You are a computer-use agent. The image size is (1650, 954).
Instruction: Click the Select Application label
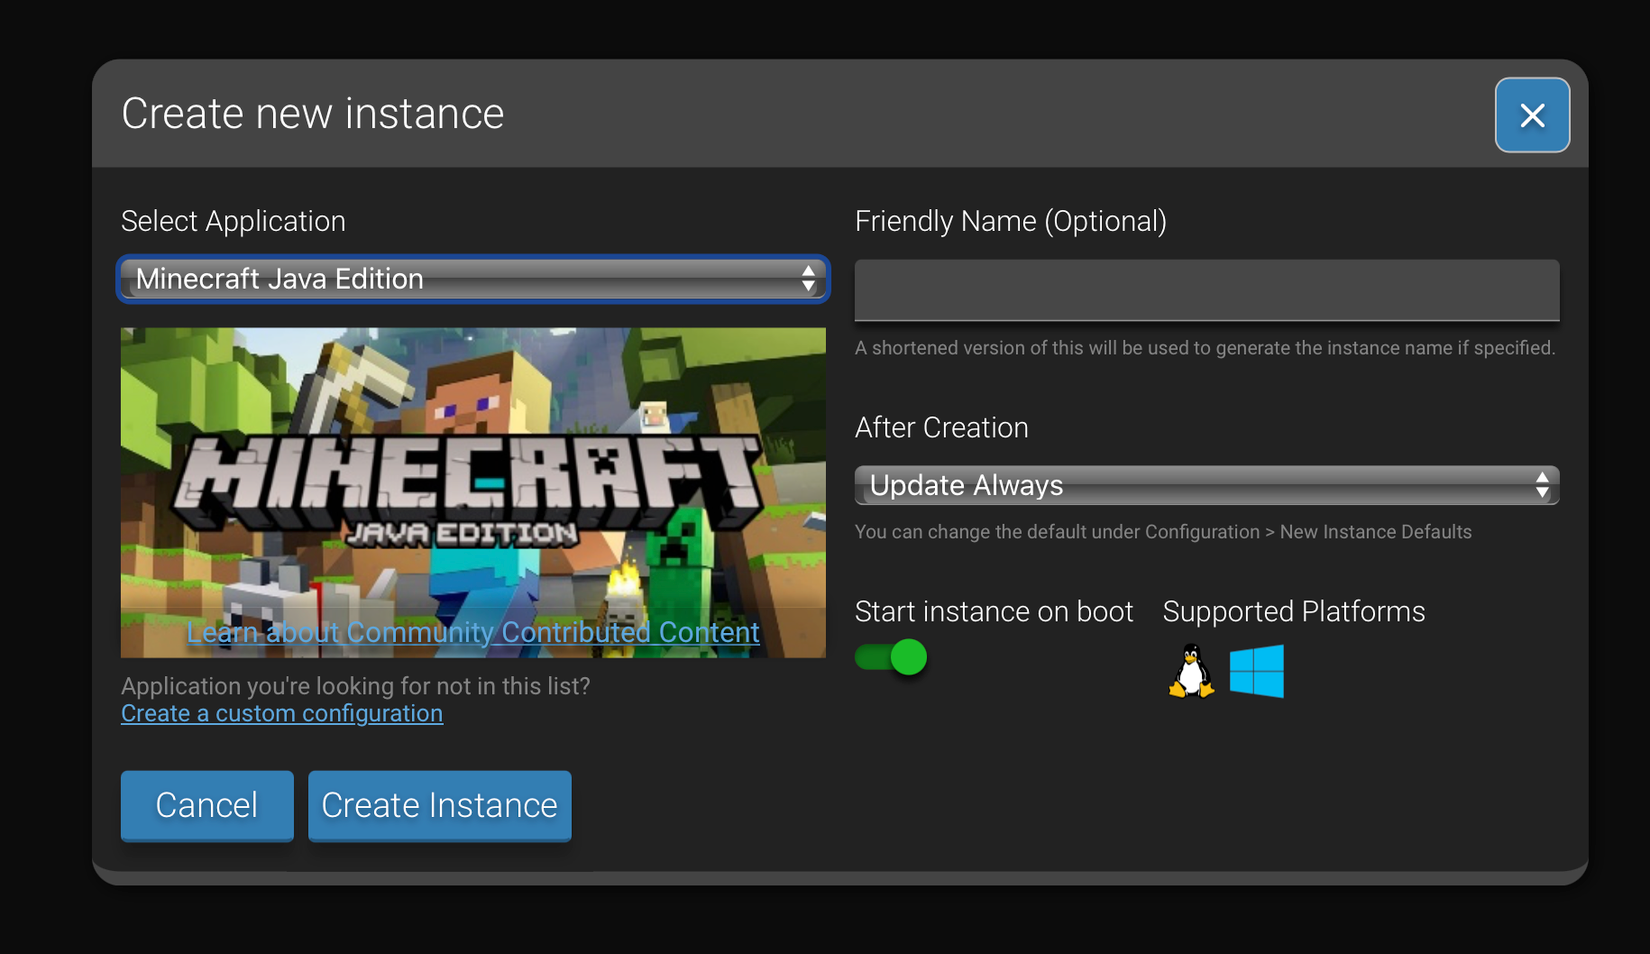point(233,221)
